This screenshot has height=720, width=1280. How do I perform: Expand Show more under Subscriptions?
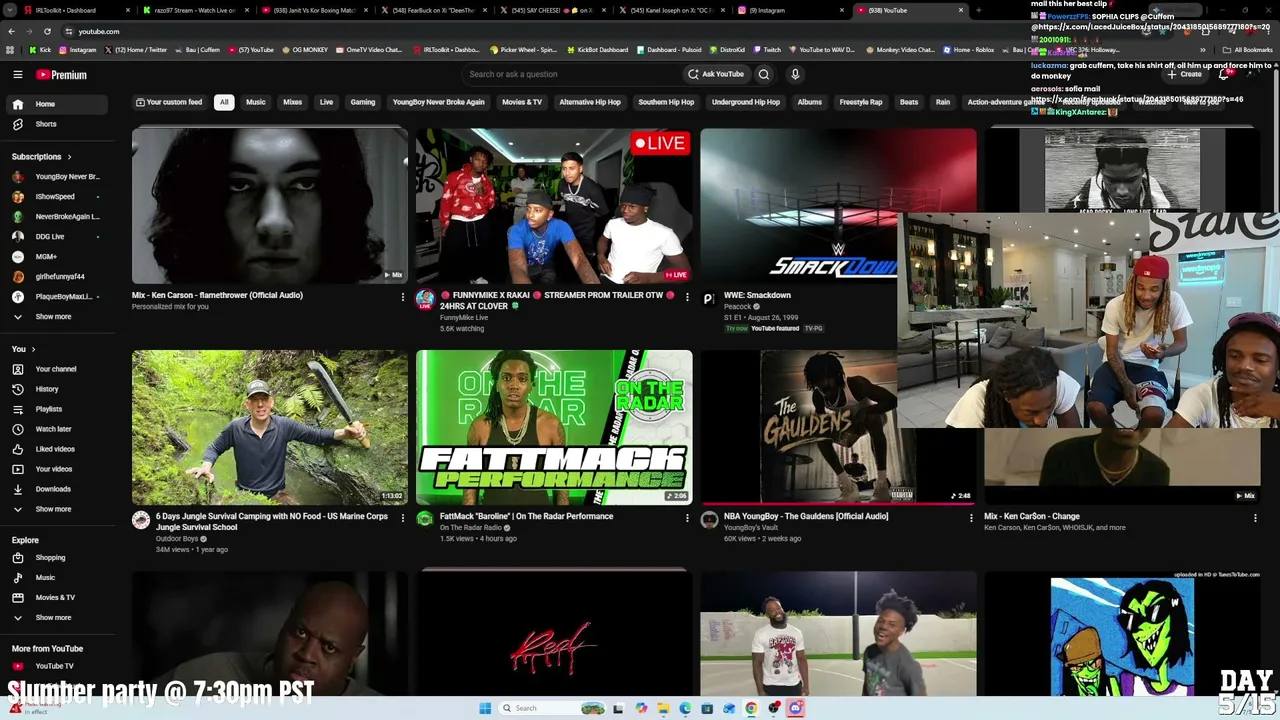pyautogui.click(x=56, y=317)
